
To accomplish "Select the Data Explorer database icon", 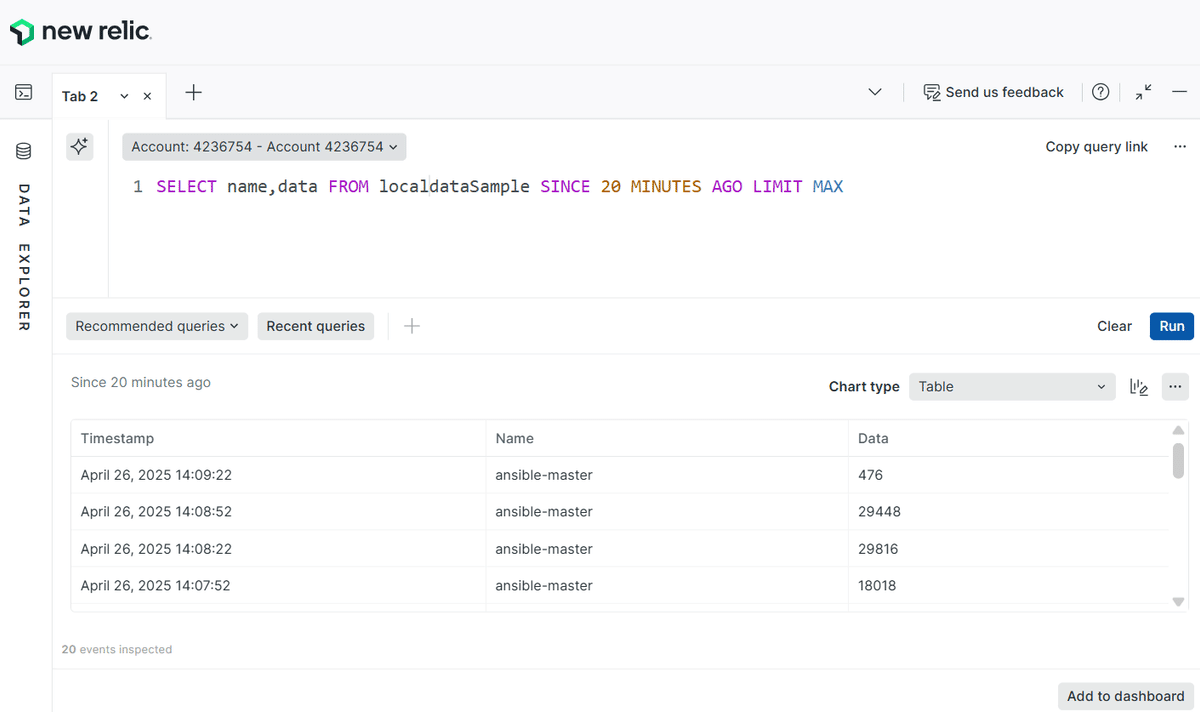I will click(x=23, y=150).
